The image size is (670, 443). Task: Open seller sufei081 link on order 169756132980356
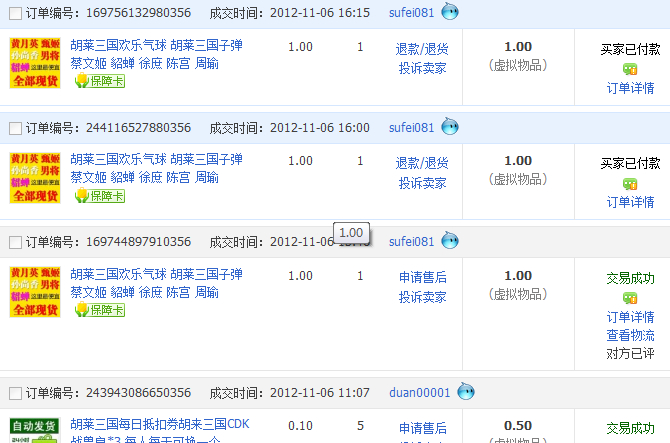point(411,13)
